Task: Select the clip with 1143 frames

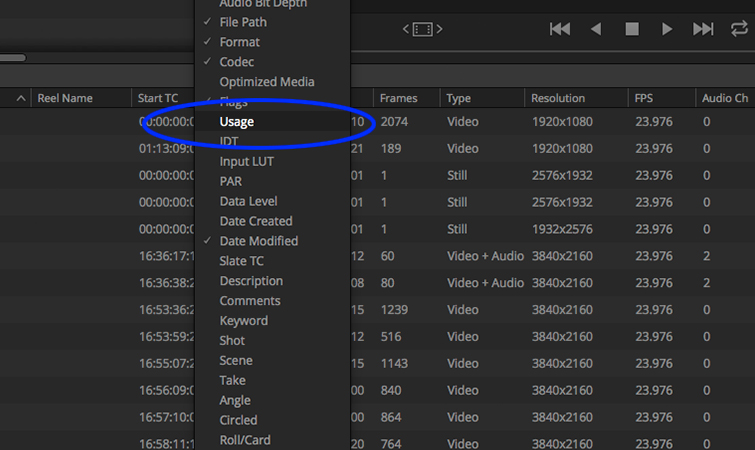Action: point(378,363)
